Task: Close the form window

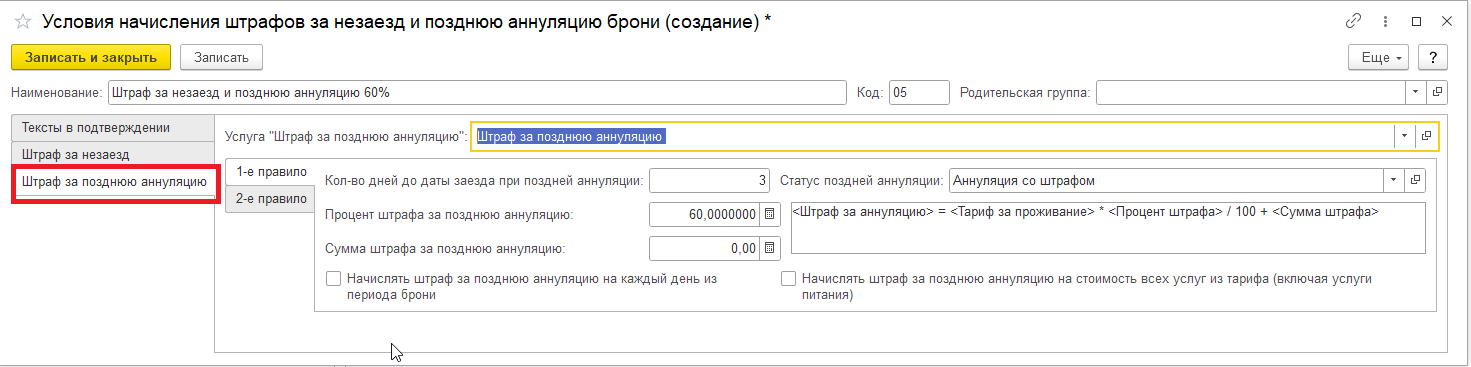Action: click(1447, 21)
